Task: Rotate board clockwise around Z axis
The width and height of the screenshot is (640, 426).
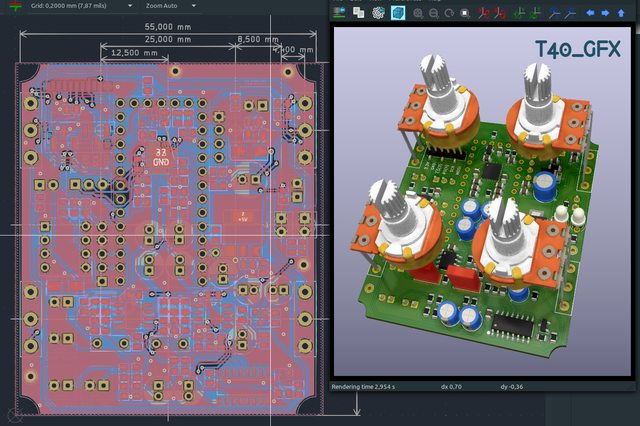Action: (x=555, y=13)
